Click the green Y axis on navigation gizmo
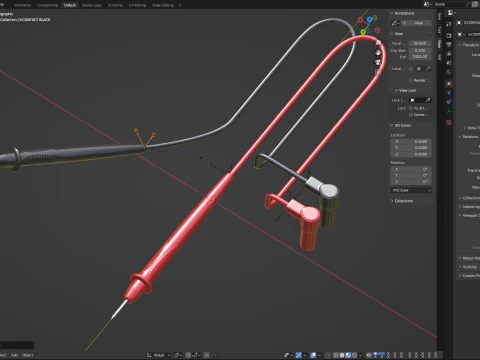480x360 pixels. pyautogui.click(x=363, y=32)
